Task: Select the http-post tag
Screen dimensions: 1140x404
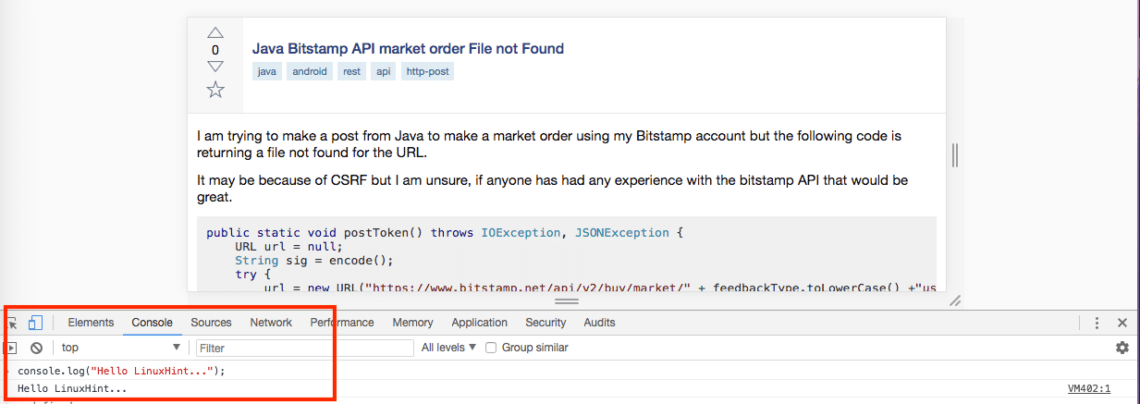Action: (427, 72)
